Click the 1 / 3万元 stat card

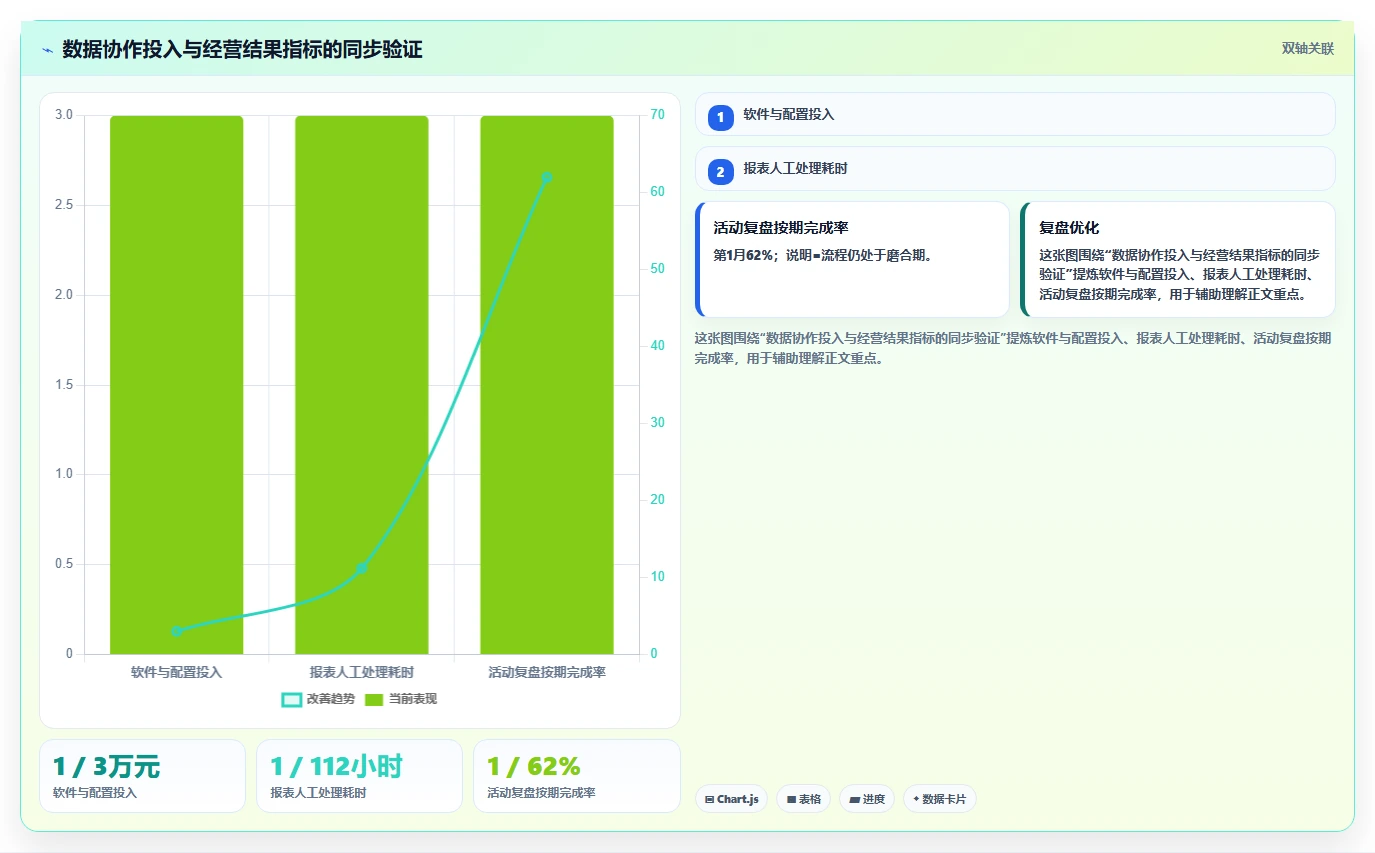pos(142,776)
